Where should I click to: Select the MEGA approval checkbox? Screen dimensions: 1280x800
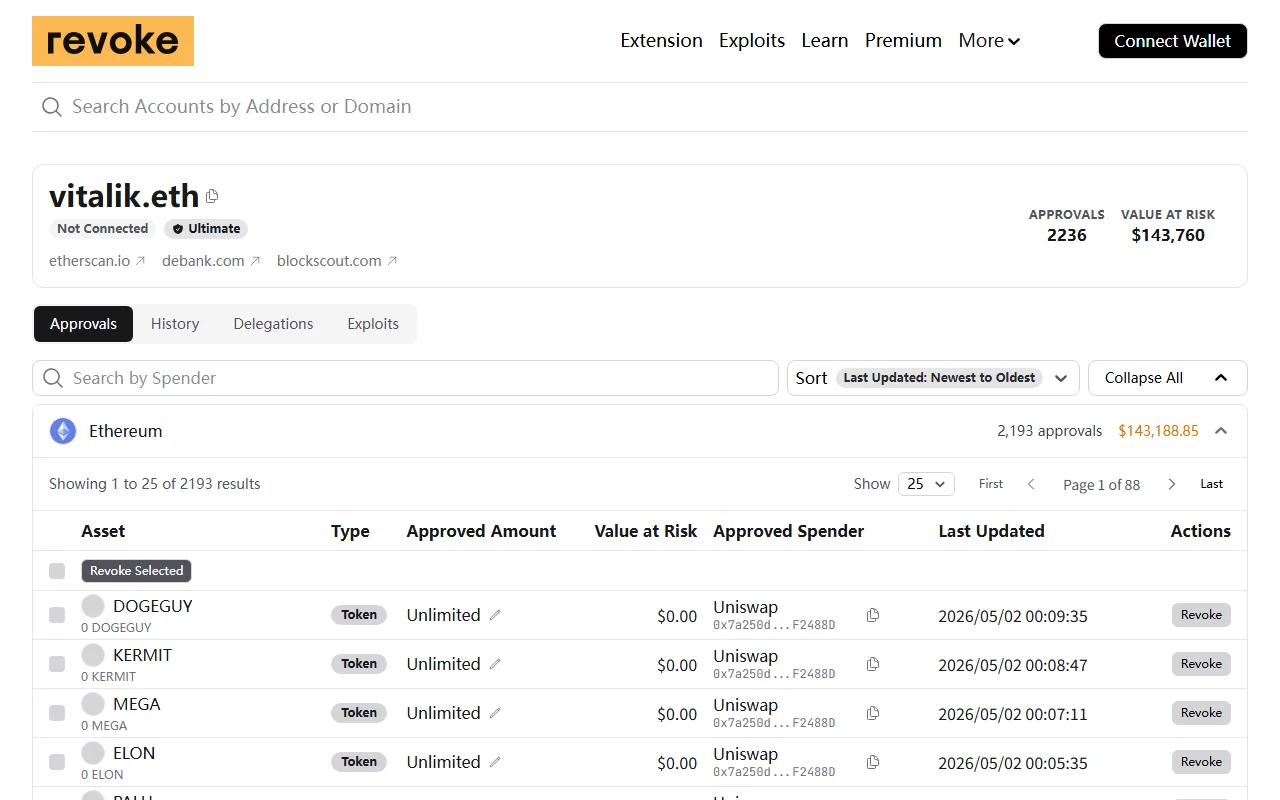pyautogui.click(x=57, y=713)
